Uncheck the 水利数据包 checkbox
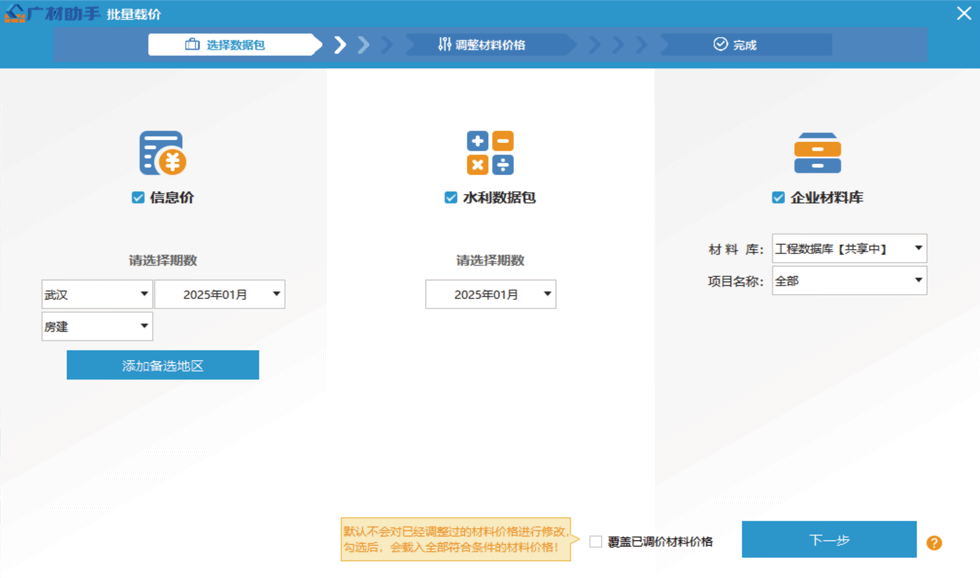This screenshot has width=980, height=578. [451, 198]
